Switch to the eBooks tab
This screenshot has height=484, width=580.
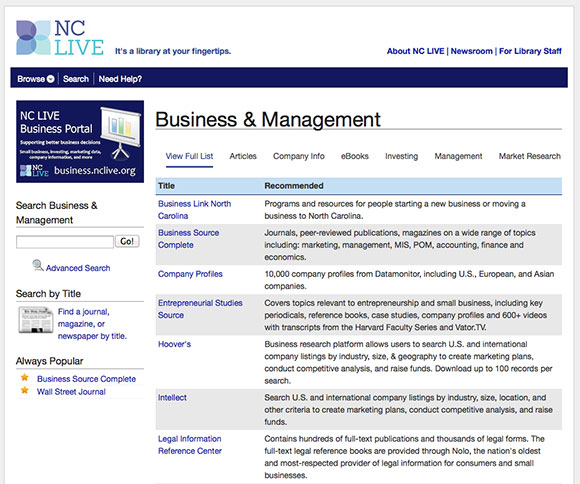[355, 156]
